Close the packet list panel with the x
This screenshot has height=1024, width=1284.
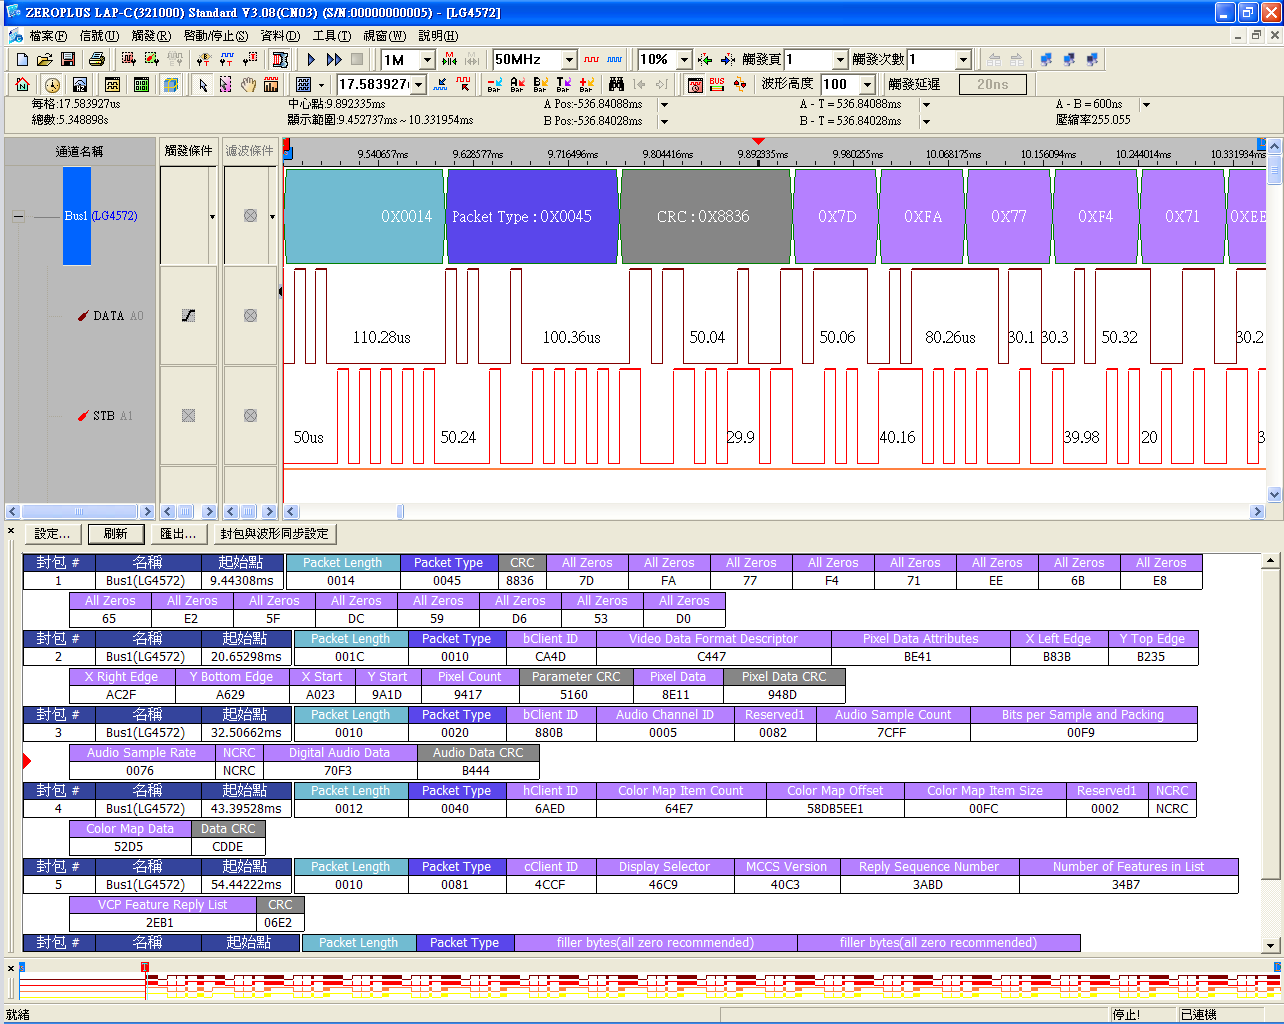11,530
